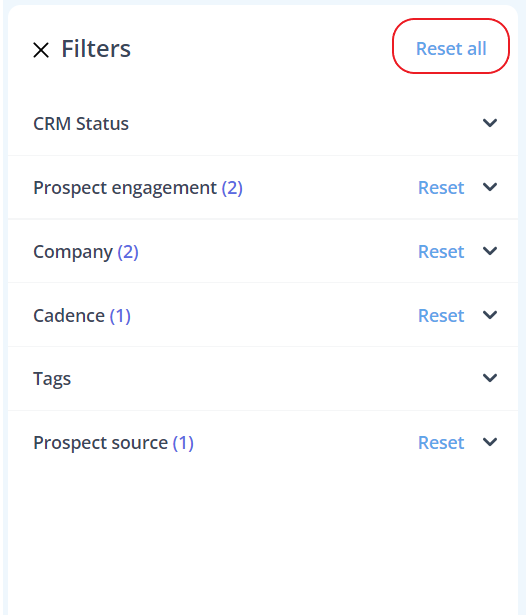Select the Prospect engagement label text
Viewport: 532px width, 615px height.
pyautogui.click(x=125, y=188)
